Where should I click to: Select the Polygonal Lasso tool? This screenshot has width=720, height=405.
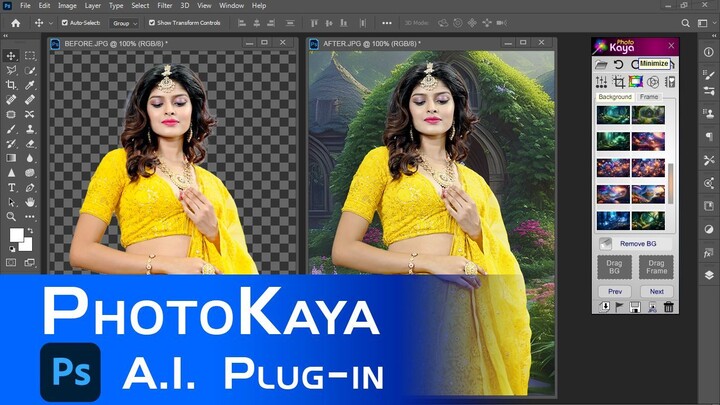tap(11, 70)
